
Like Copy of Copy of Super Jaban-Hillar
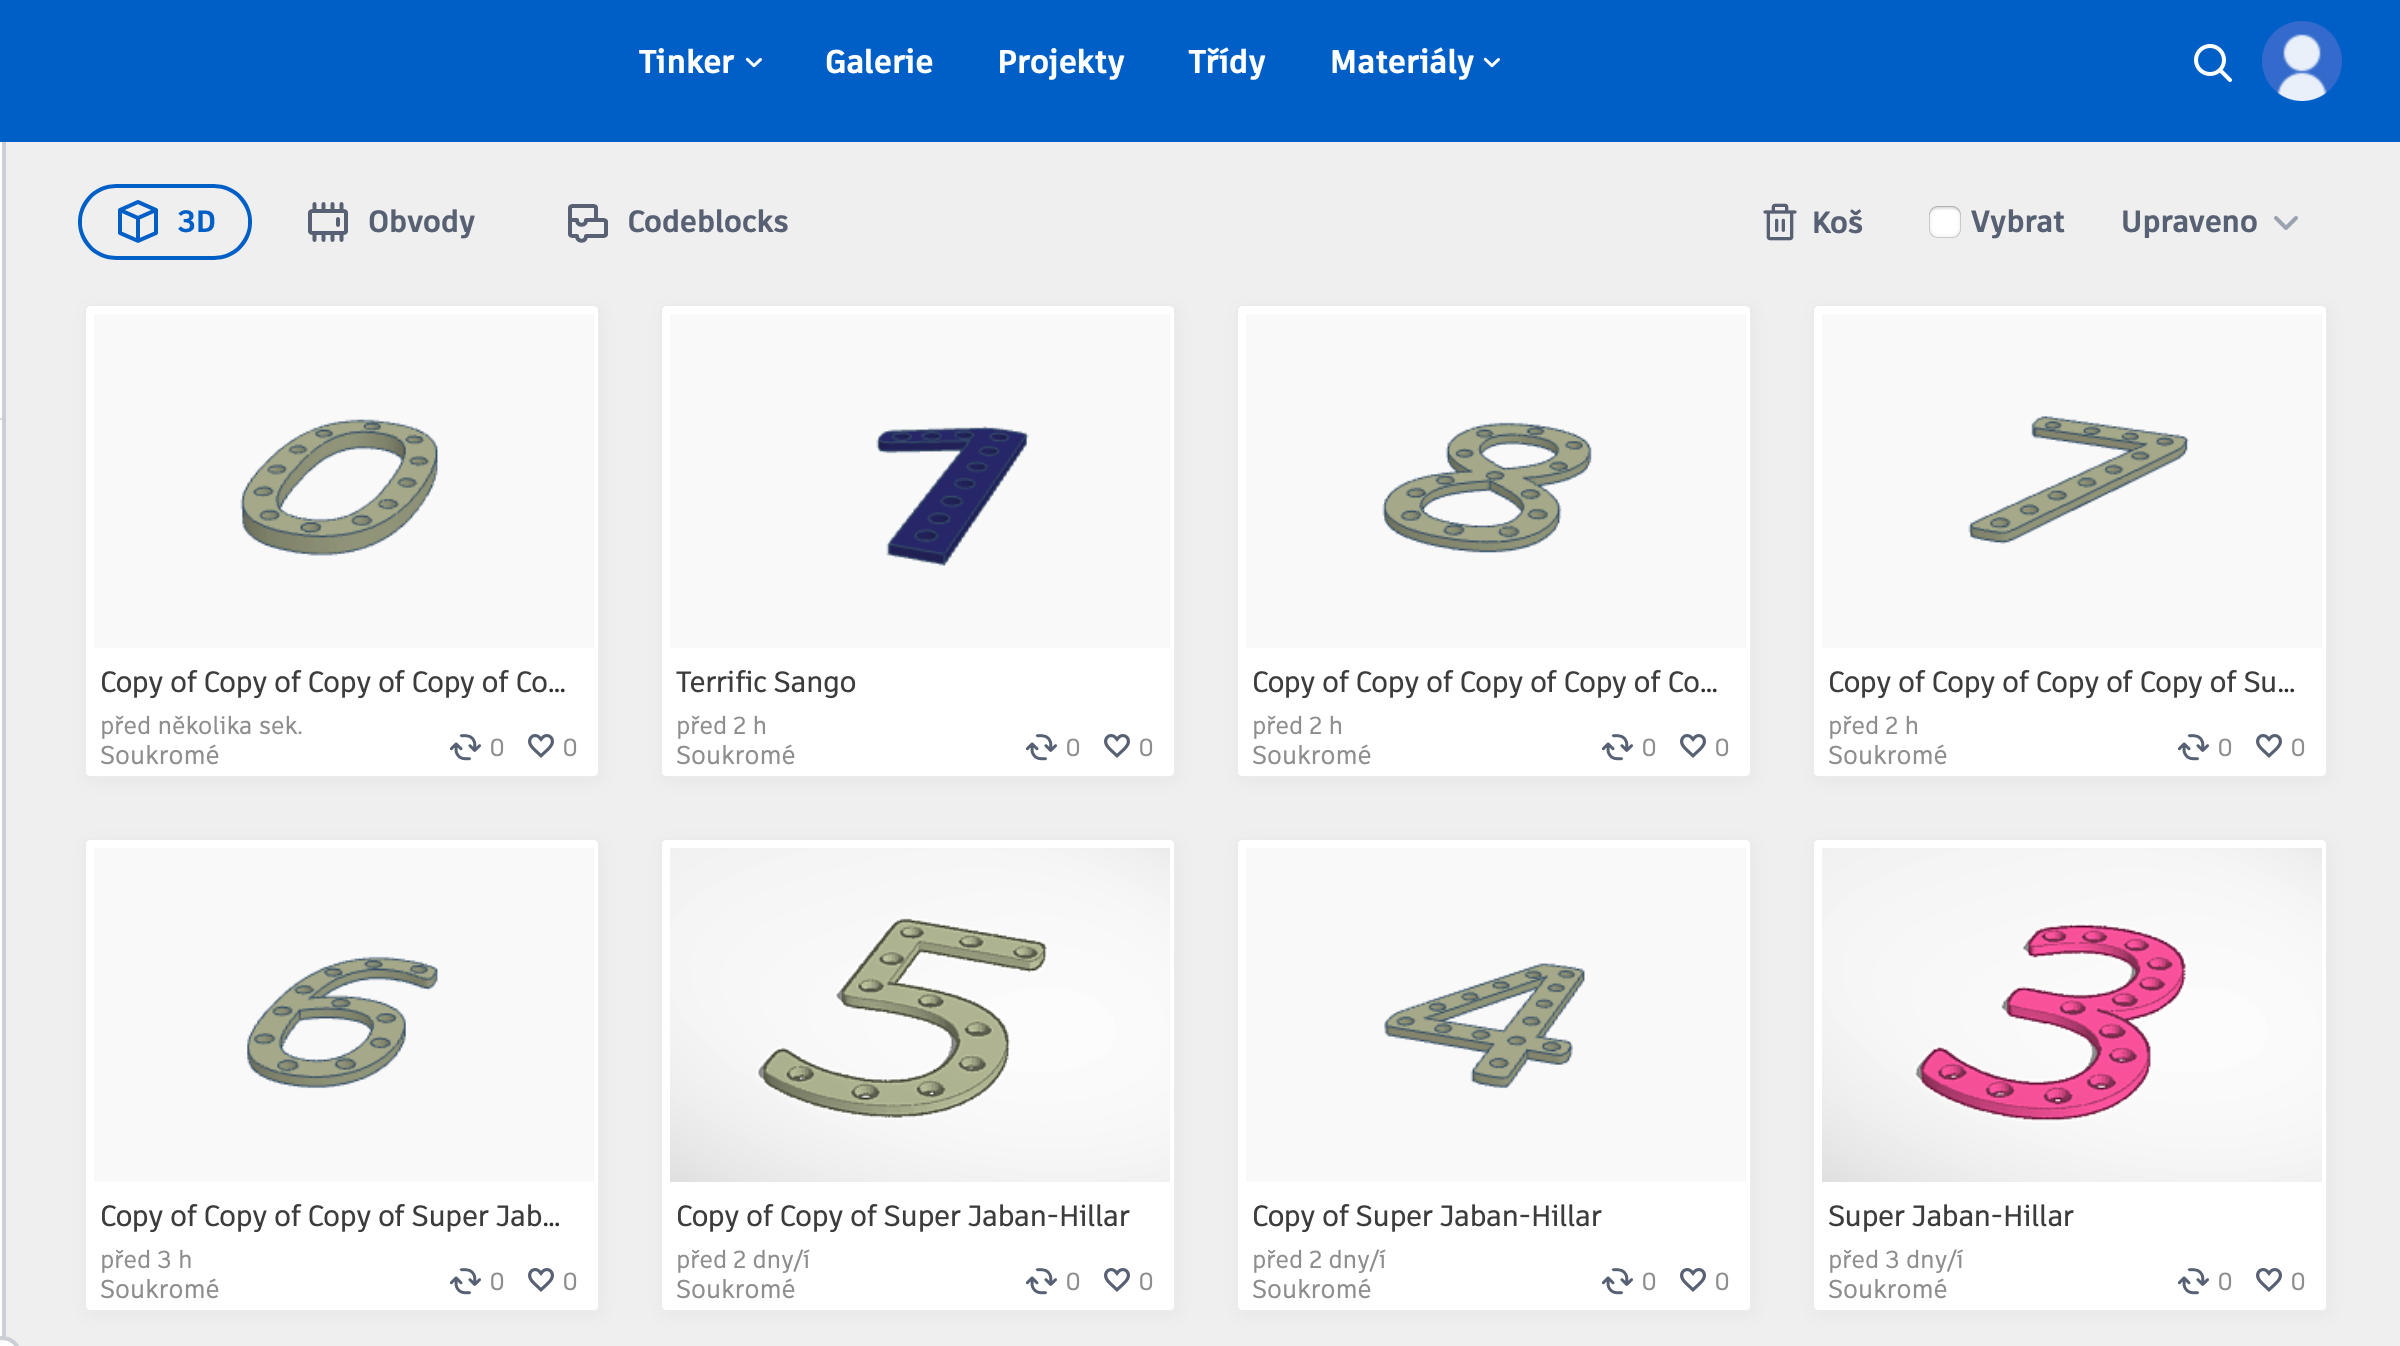point(1117,1280)
